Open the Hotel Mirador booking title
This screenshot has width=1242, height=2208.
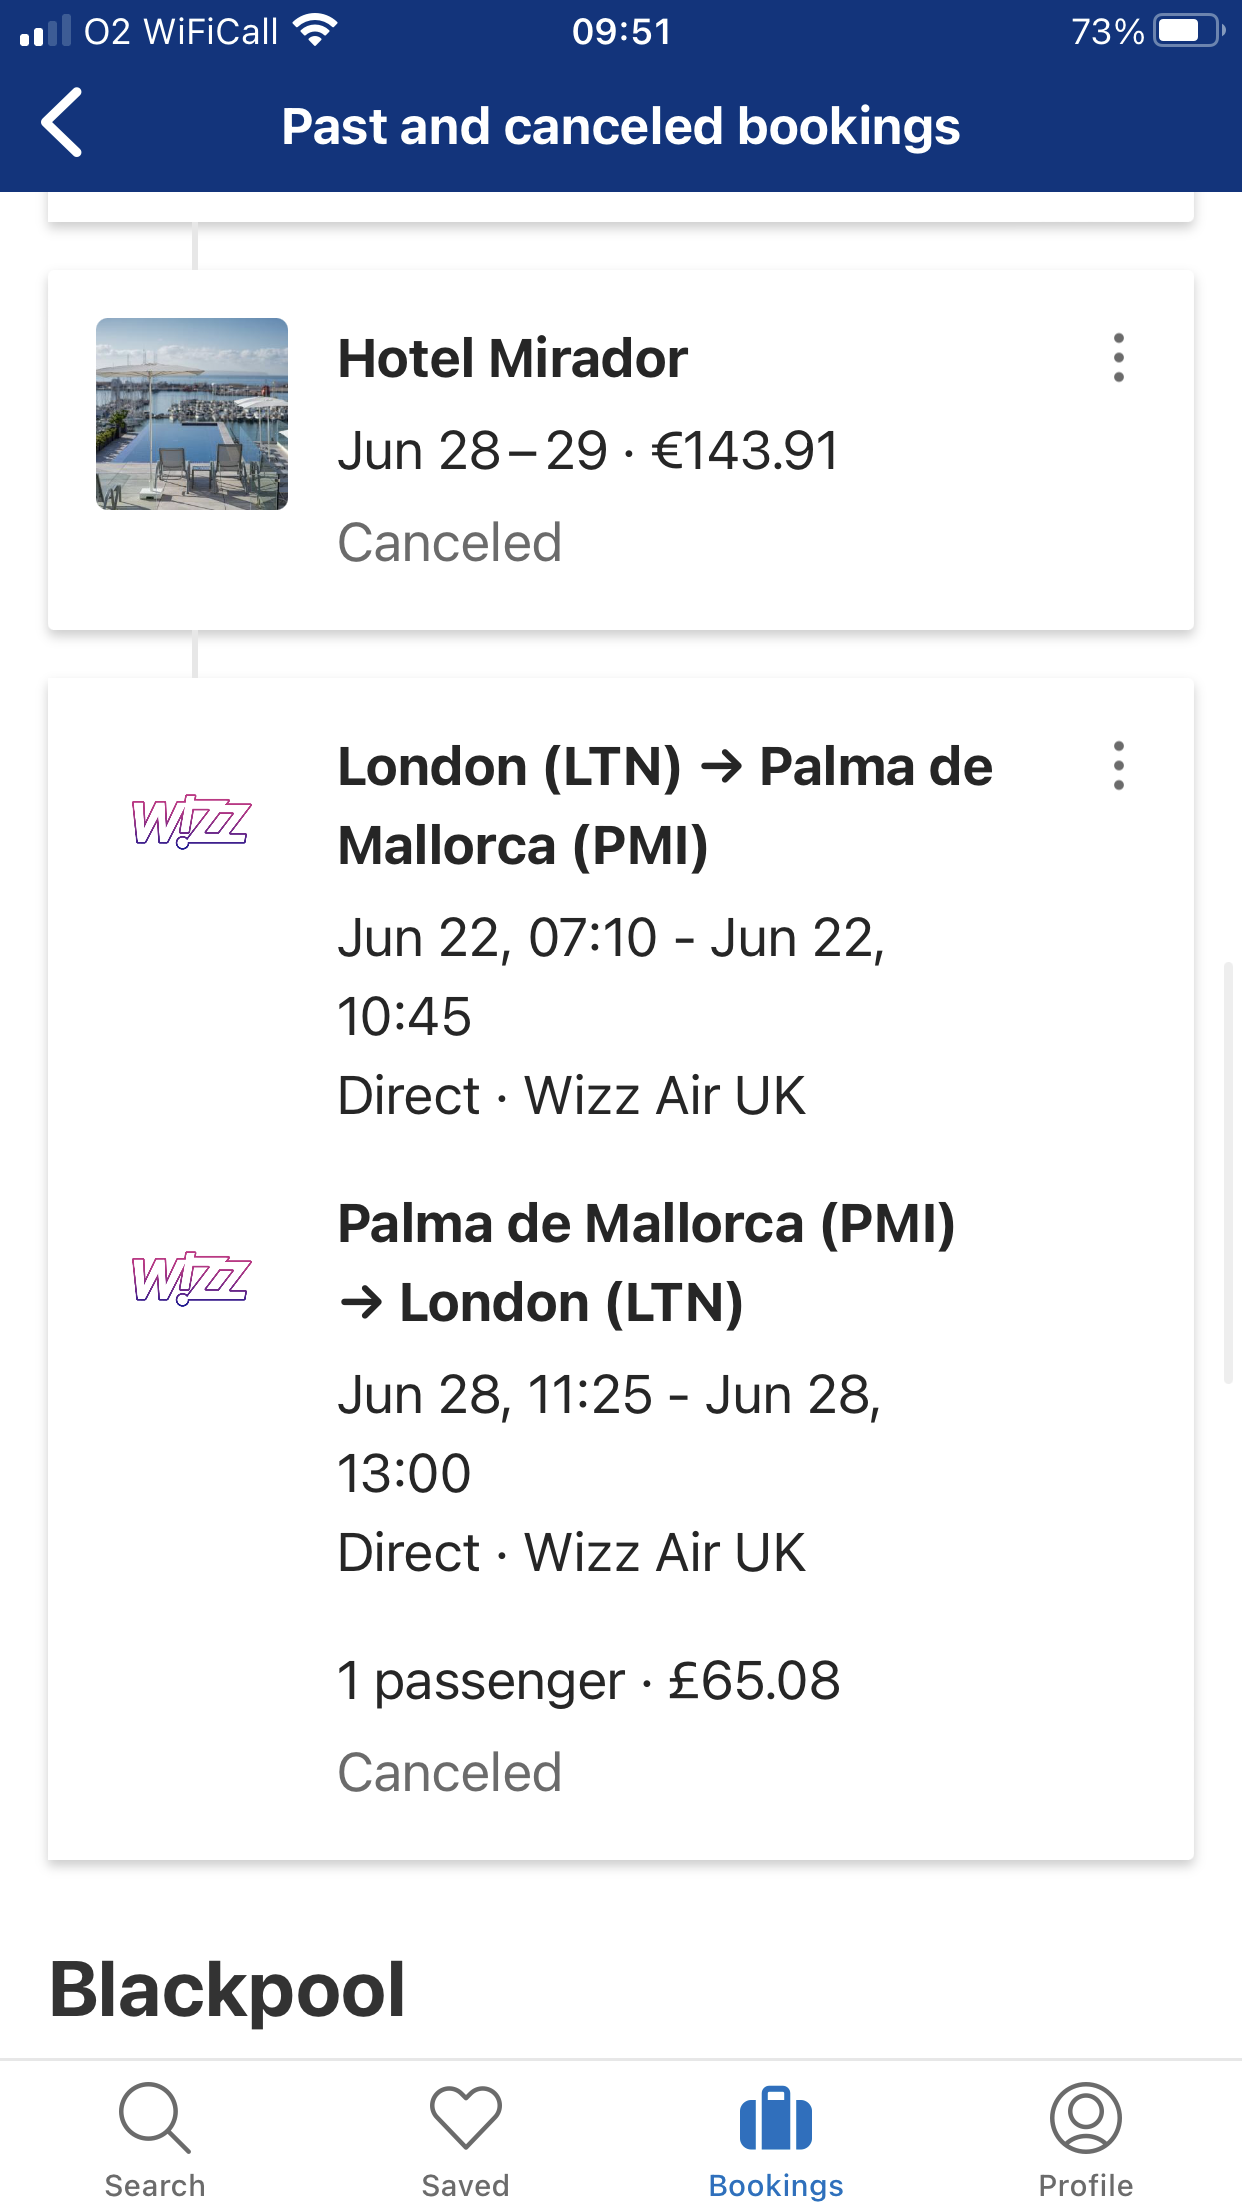[512, 358]
